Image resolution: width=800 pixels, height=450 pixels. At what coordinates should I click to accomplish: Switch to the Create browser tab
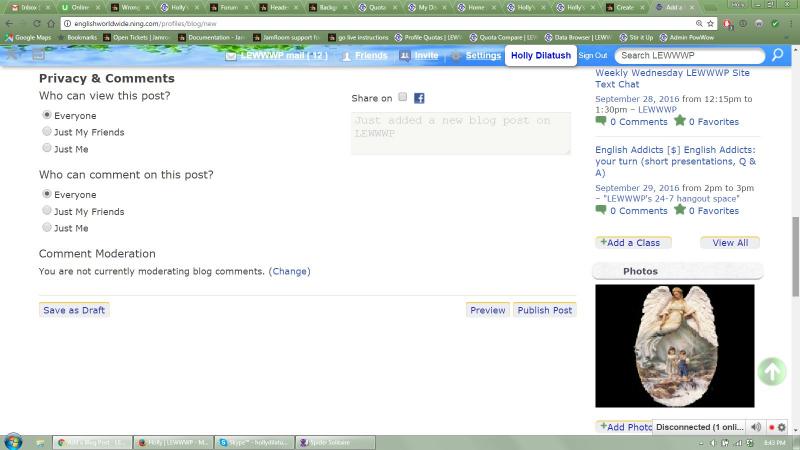tap(625, 7)
